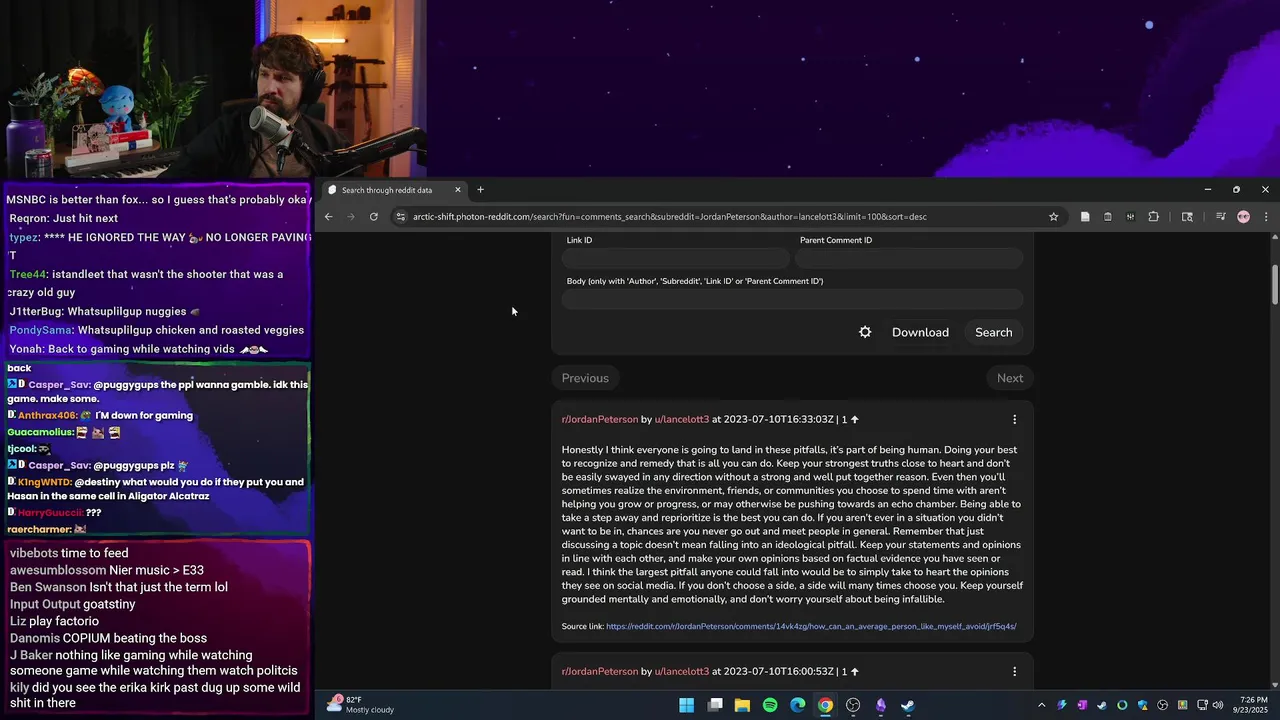The image size is (1280, 720).
Task: Open the media controls music icon
Action: coord(1221,217)
